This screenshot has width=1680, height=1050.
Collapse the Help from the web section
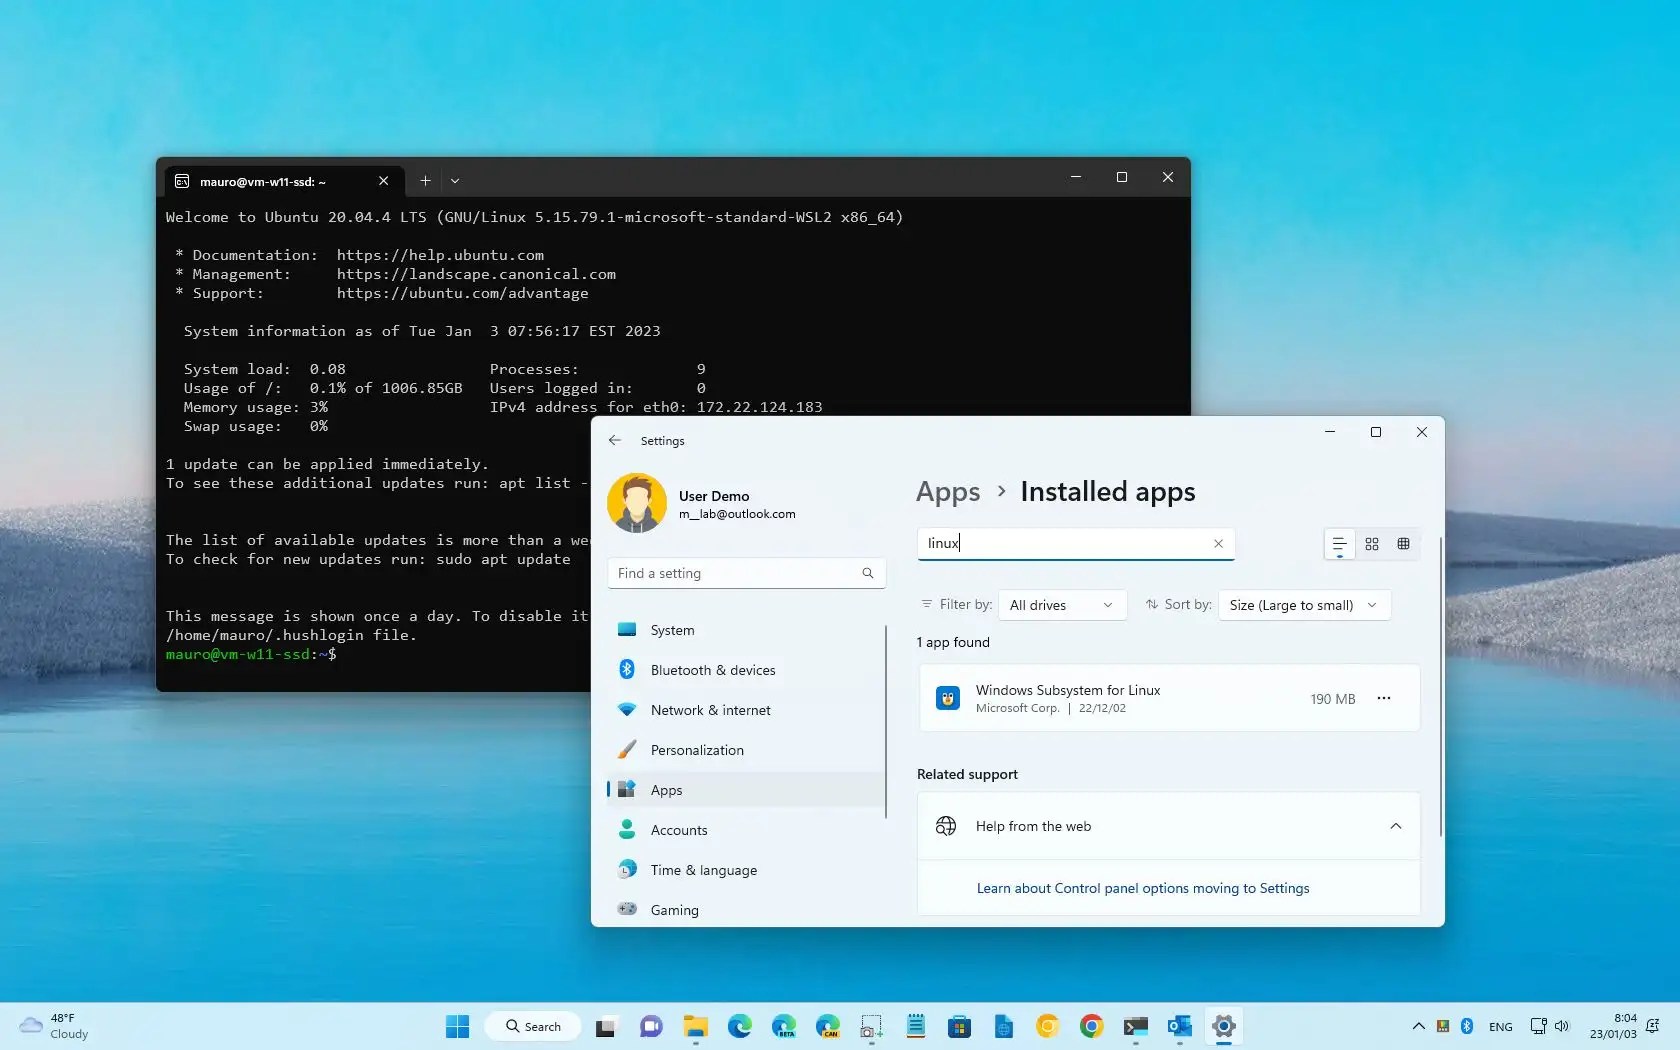[1395, 826]
